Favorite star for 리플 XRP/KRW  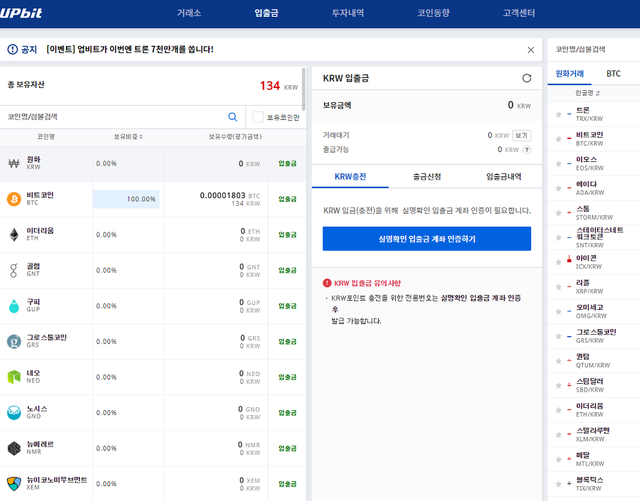558,287
